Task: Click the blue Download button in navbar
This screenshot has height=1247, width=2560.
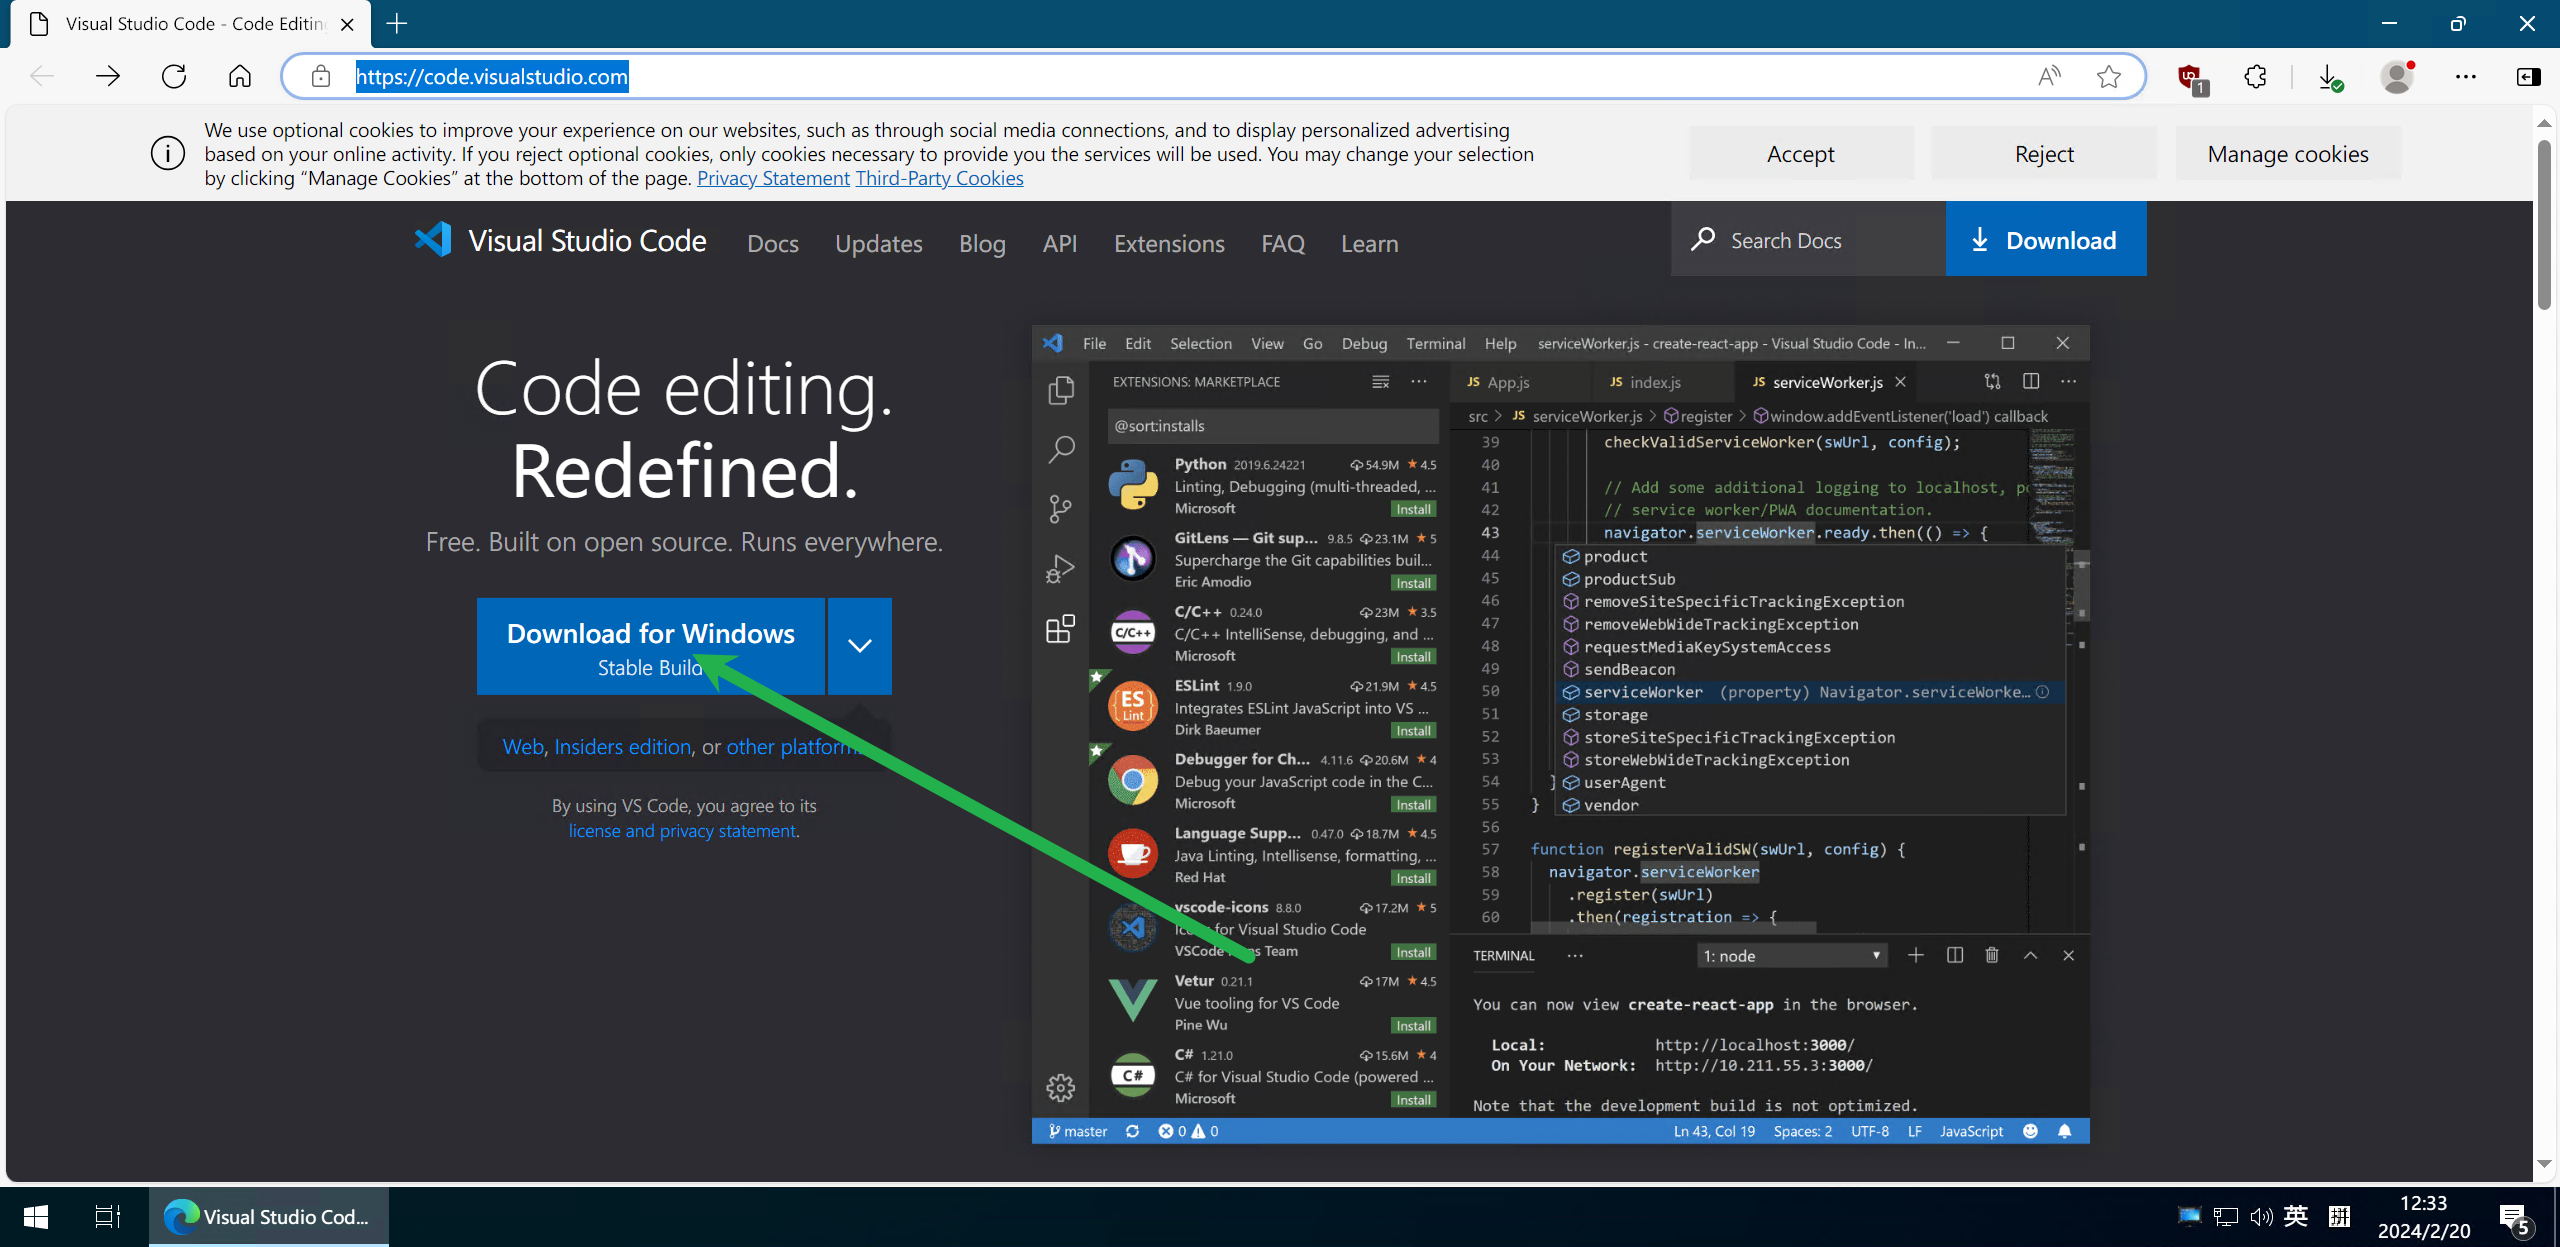Action: click(2046, 240)
